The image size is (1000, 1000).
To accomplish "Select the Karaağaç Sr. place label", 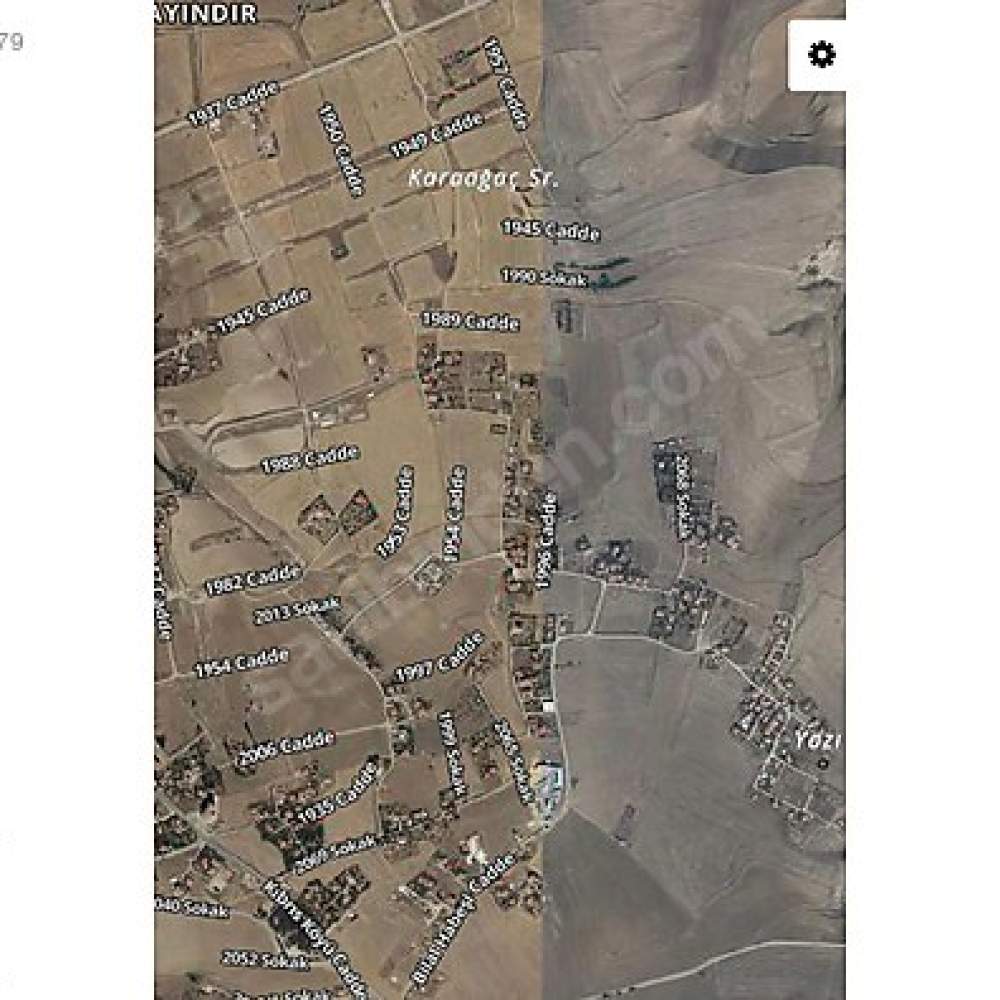I will [483, 178].
